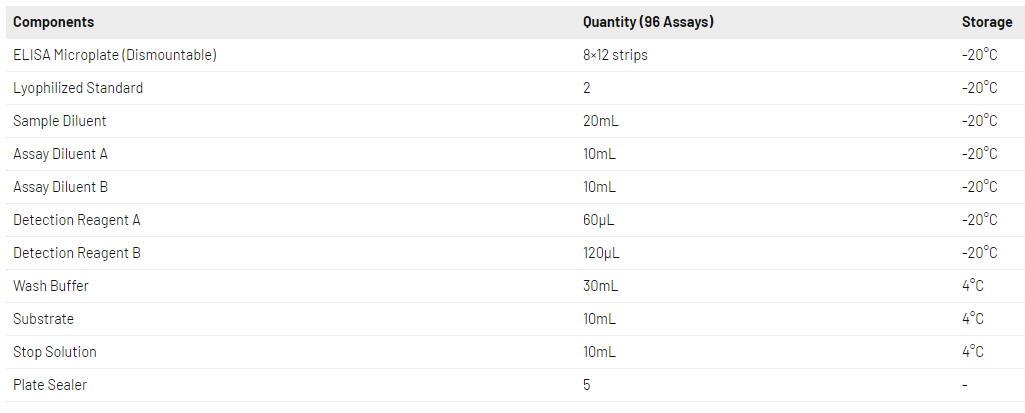Select the Stop Solution row
Image resolution: width=1025 pixels, height=413 pixels.
click(55, 352)
